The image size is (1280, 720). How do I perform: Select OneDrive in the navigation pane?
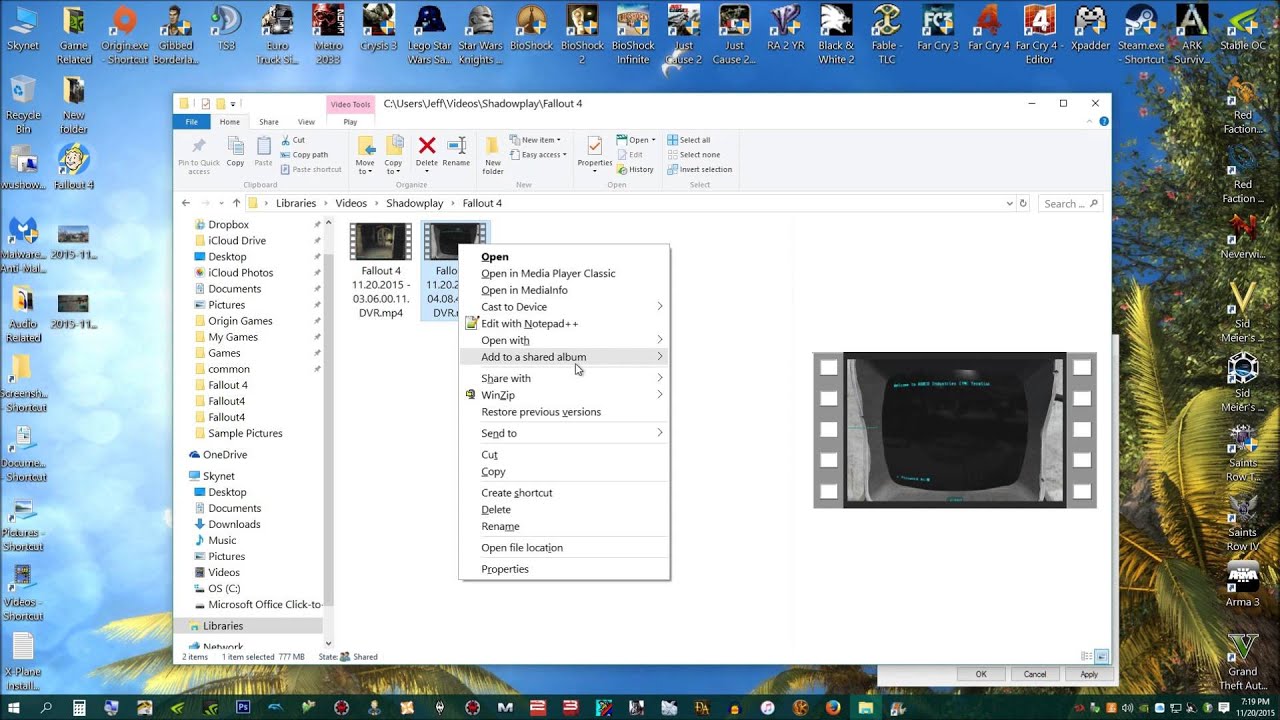pos(225,454)
